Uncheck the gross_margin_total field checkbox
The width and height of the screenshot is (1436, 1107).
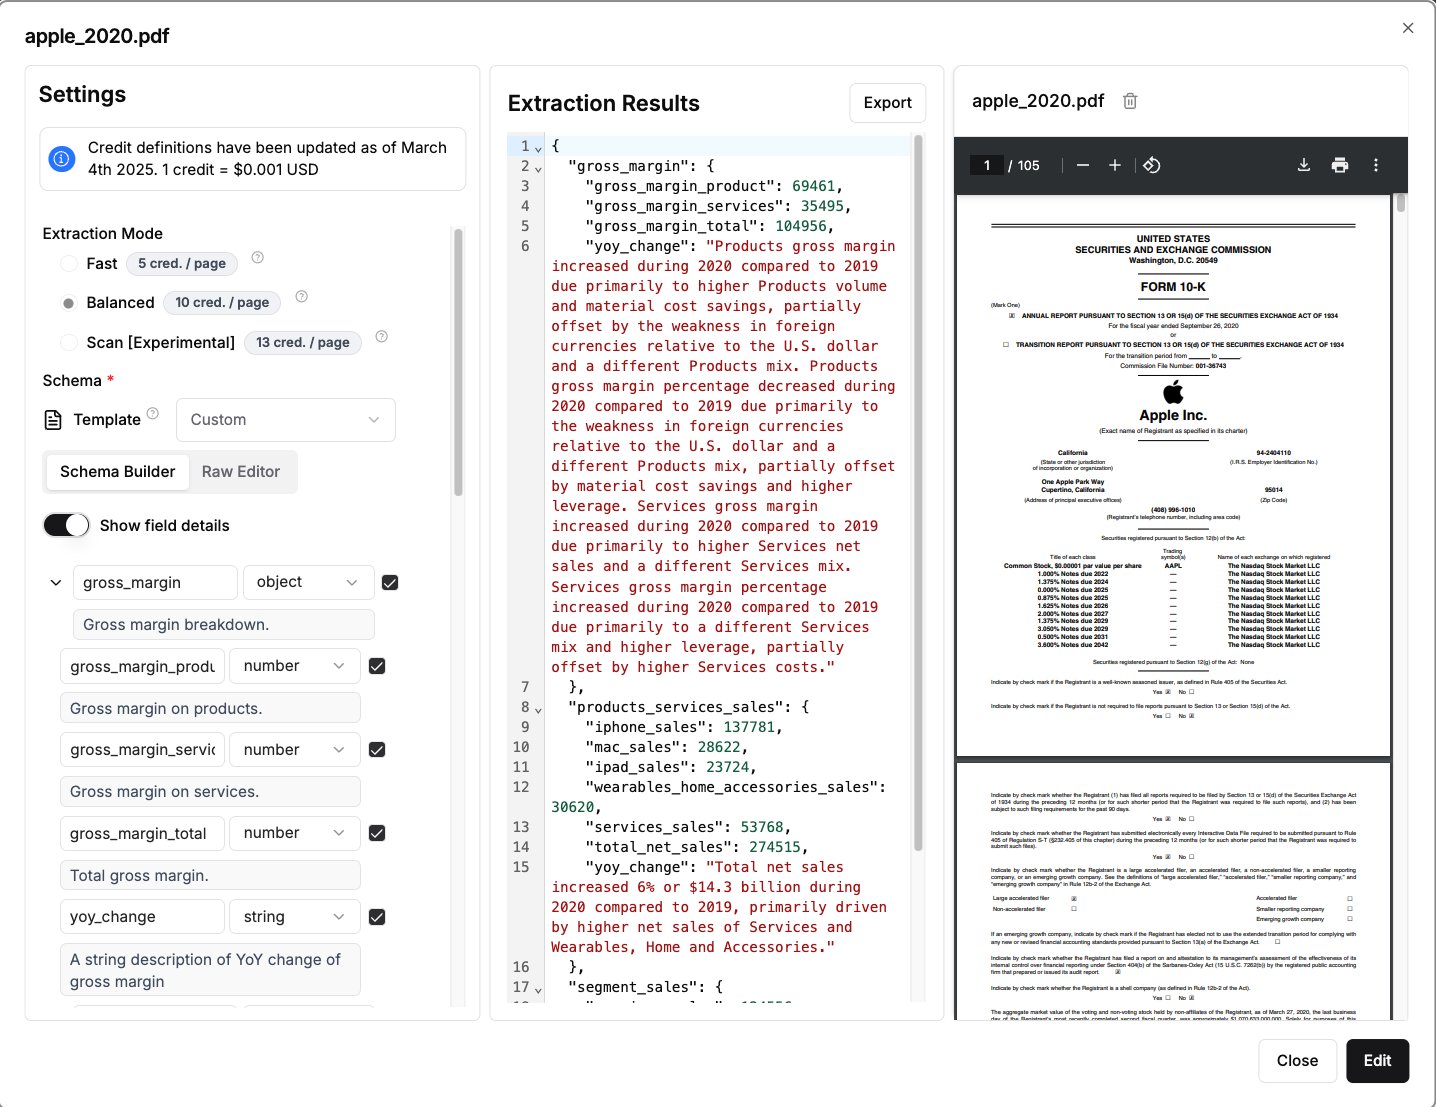pyautogui.click(x=377, y=833)
